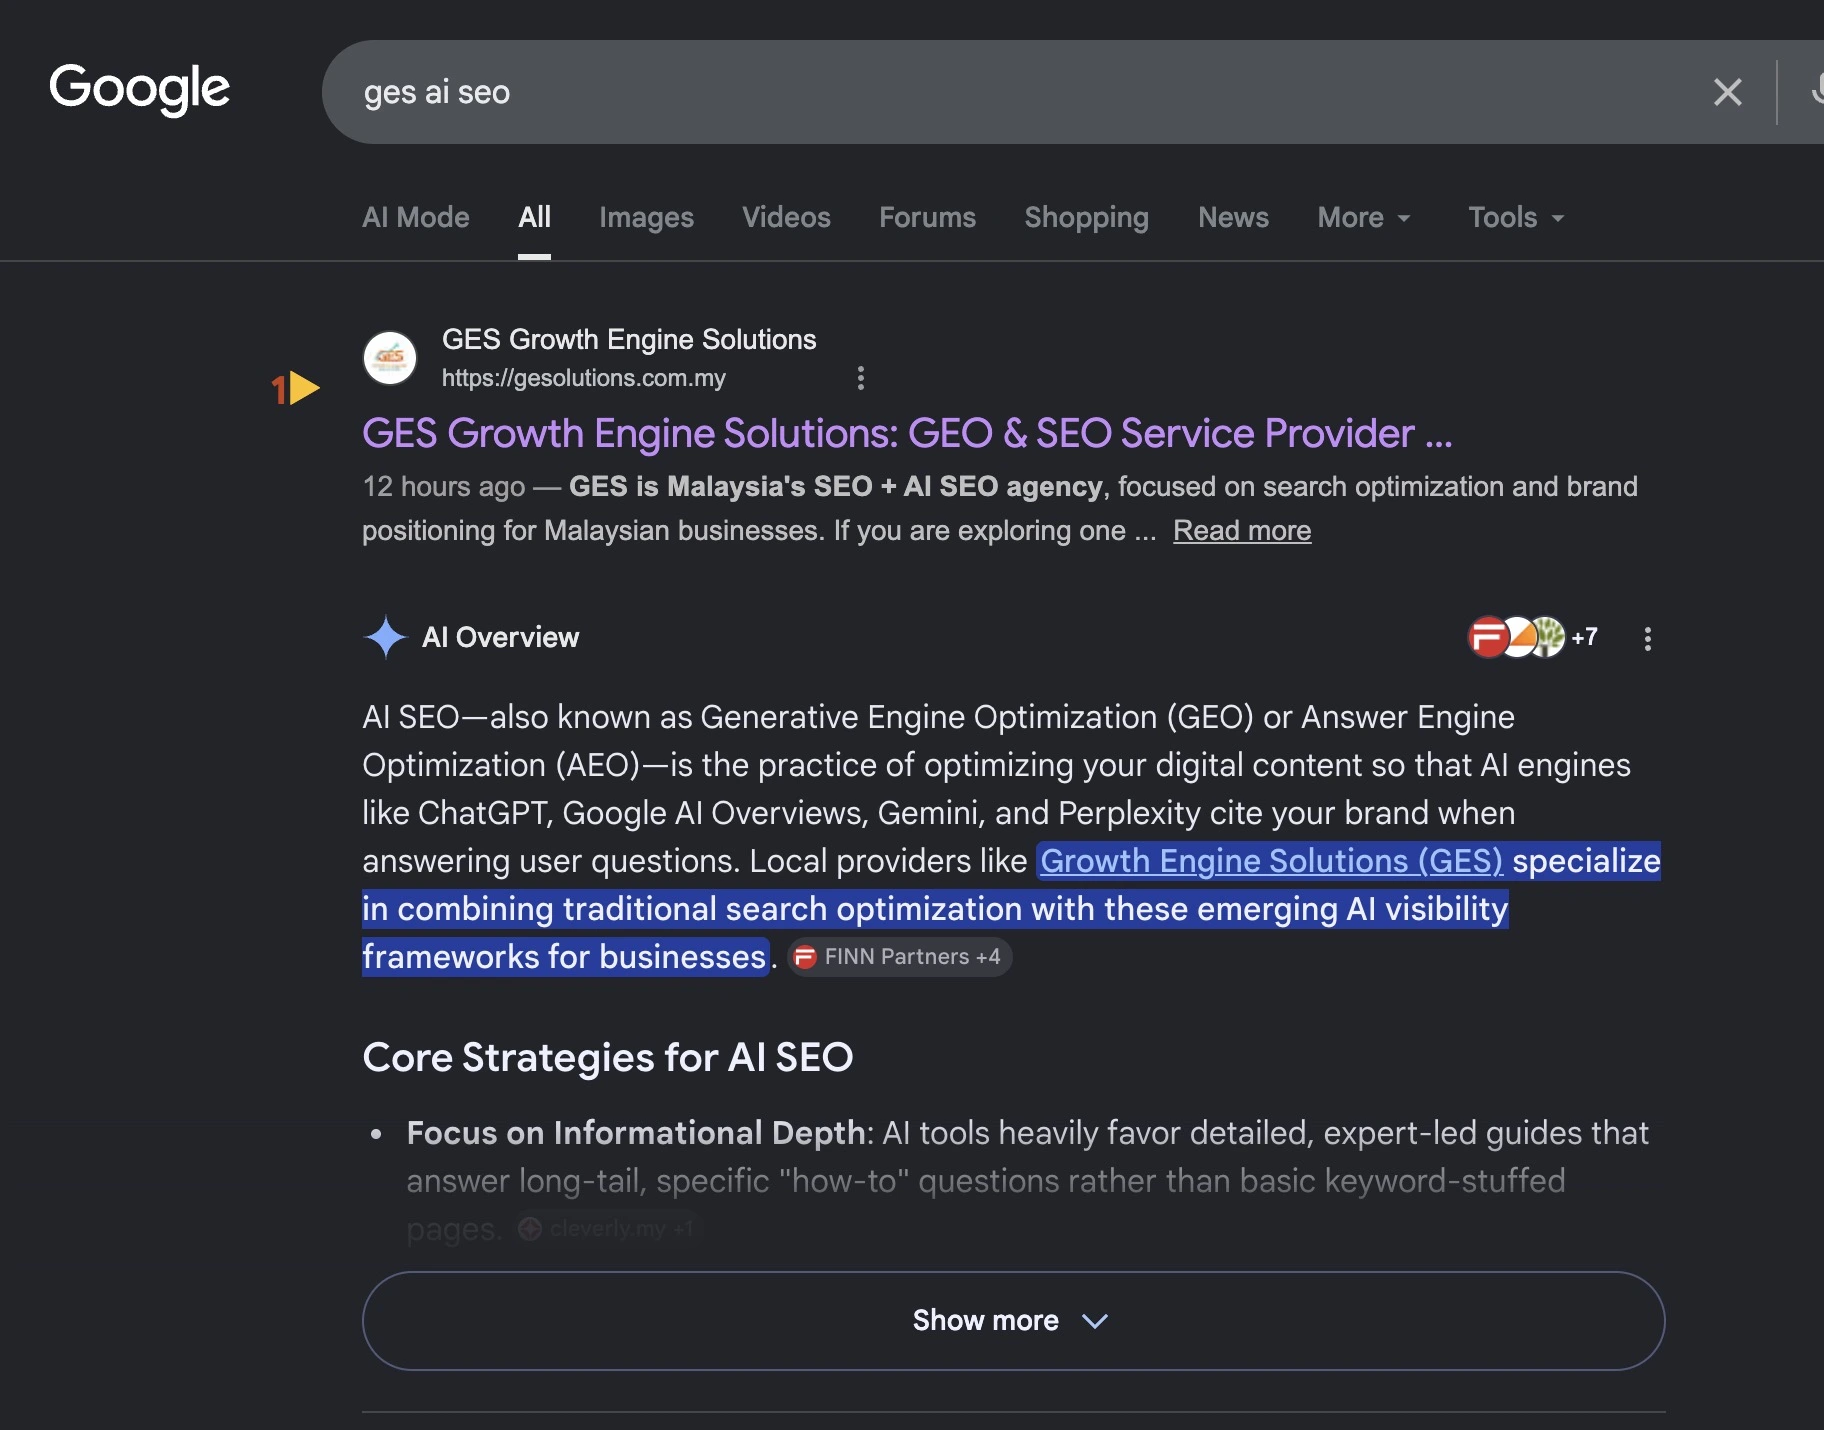
Task: Click the FINN Partners +4 source chip
Action: pyautogui.click(x=900, y=957)
